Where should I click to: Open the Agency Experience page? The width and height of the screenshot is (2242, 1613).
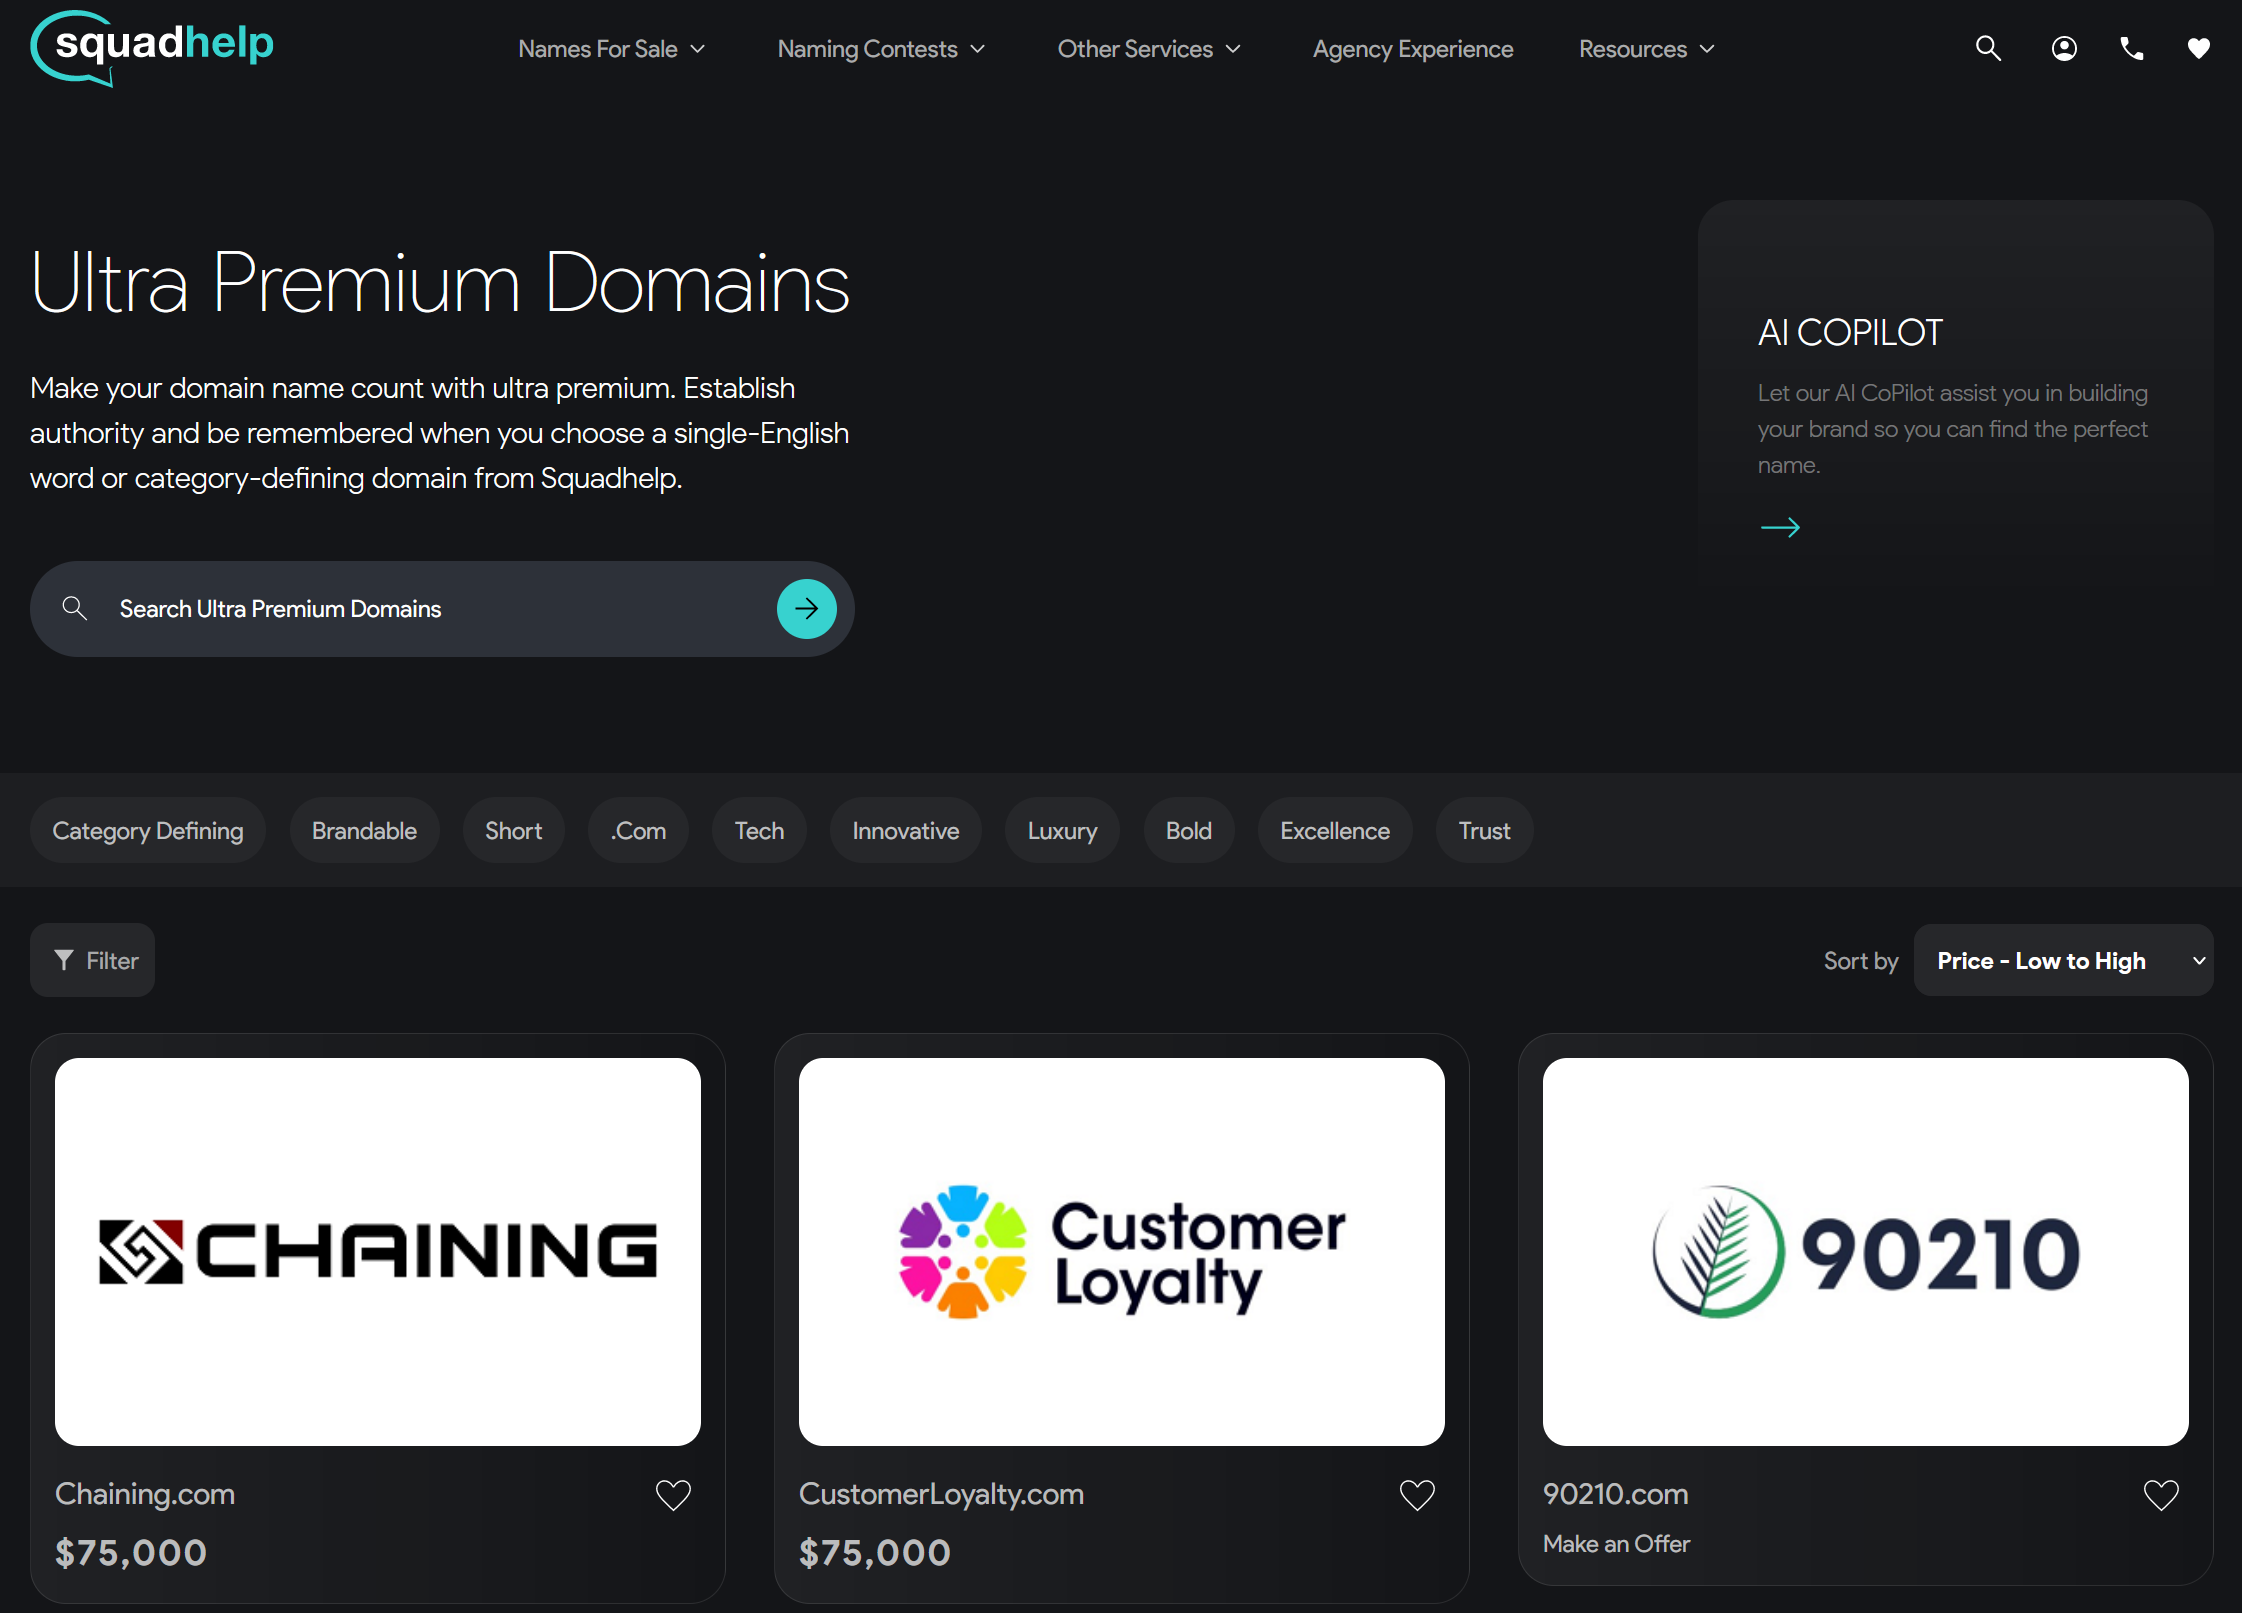(x=1413, y=49)
